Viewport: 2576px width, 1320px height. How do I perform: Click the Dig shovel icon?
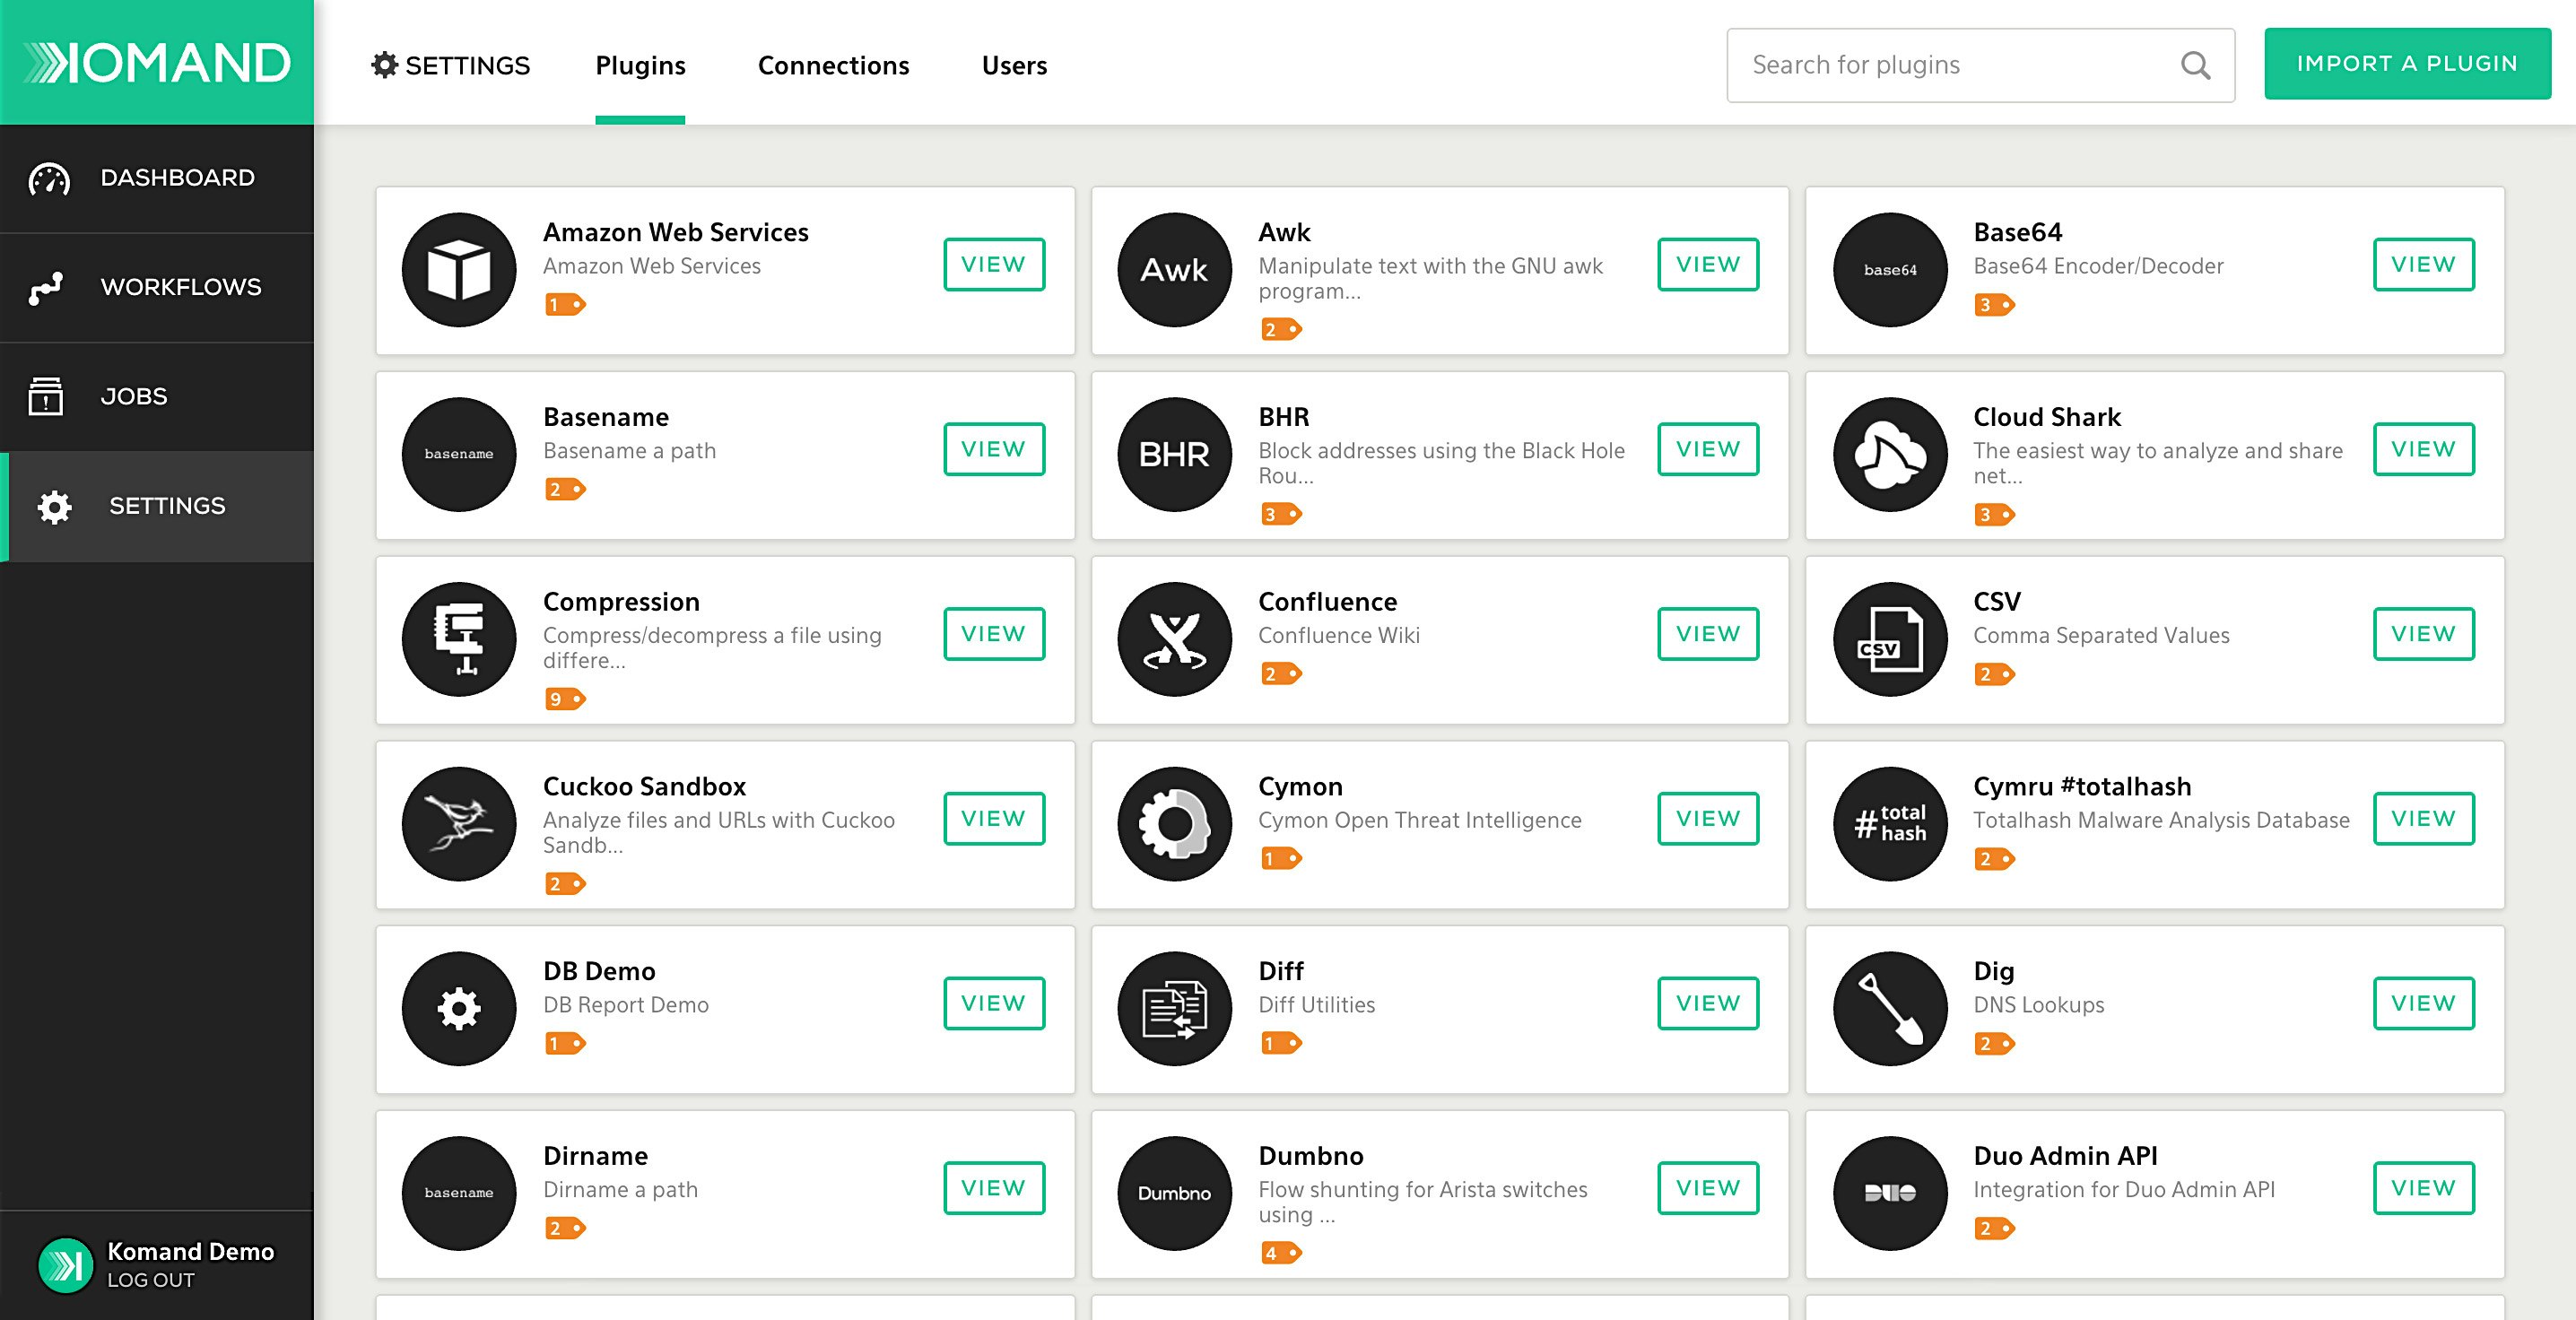point(1889,1008)
